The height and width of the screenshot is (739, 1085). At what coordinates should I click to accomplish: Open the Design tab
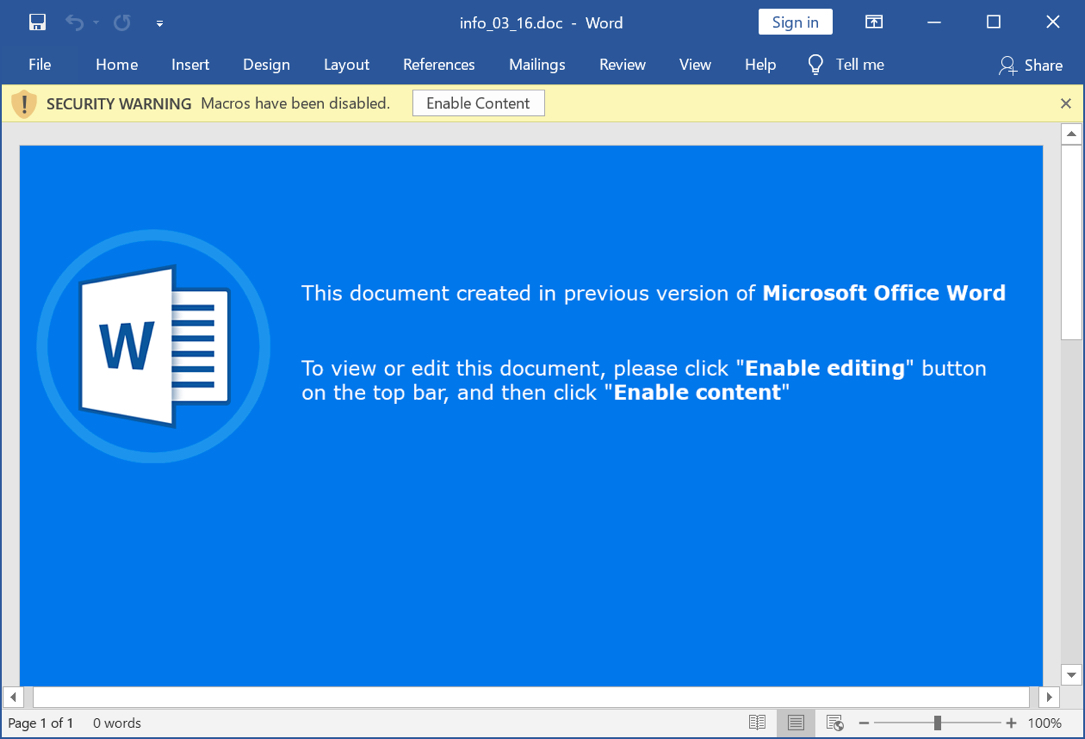tap(266, 64)
